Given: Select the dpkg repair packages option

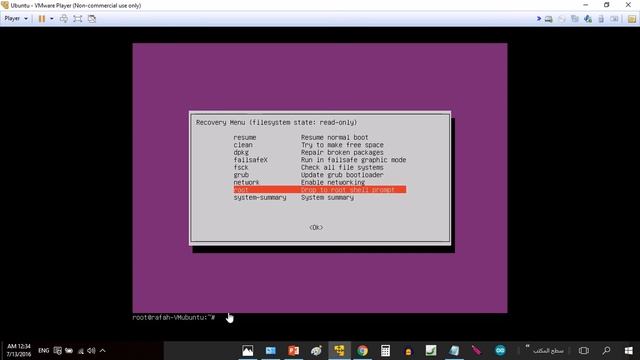Looking at the screenshot, I should pos(320,152).
